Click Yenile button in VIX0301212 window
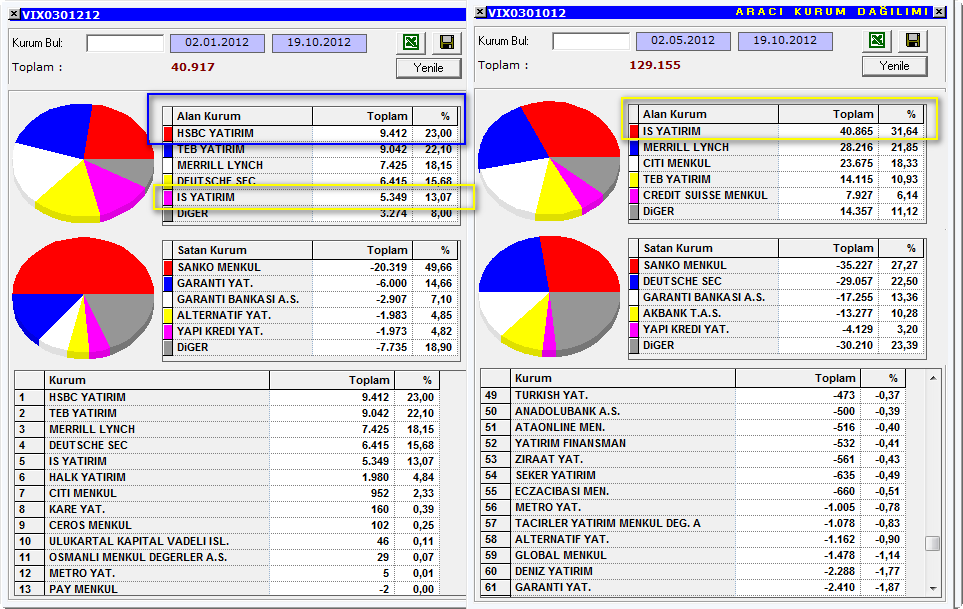The width and height of the screenshot is (963, 609). [429, 68]
